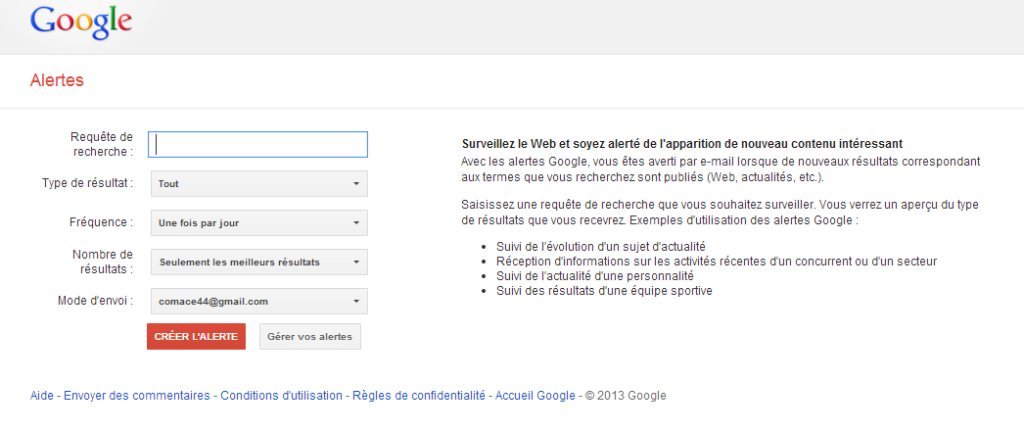Click the bullet 'Suivi de l'actualité d'une personnalité'
The height and width of the screenshot is (431, 1024).
(x=594, y=276)
